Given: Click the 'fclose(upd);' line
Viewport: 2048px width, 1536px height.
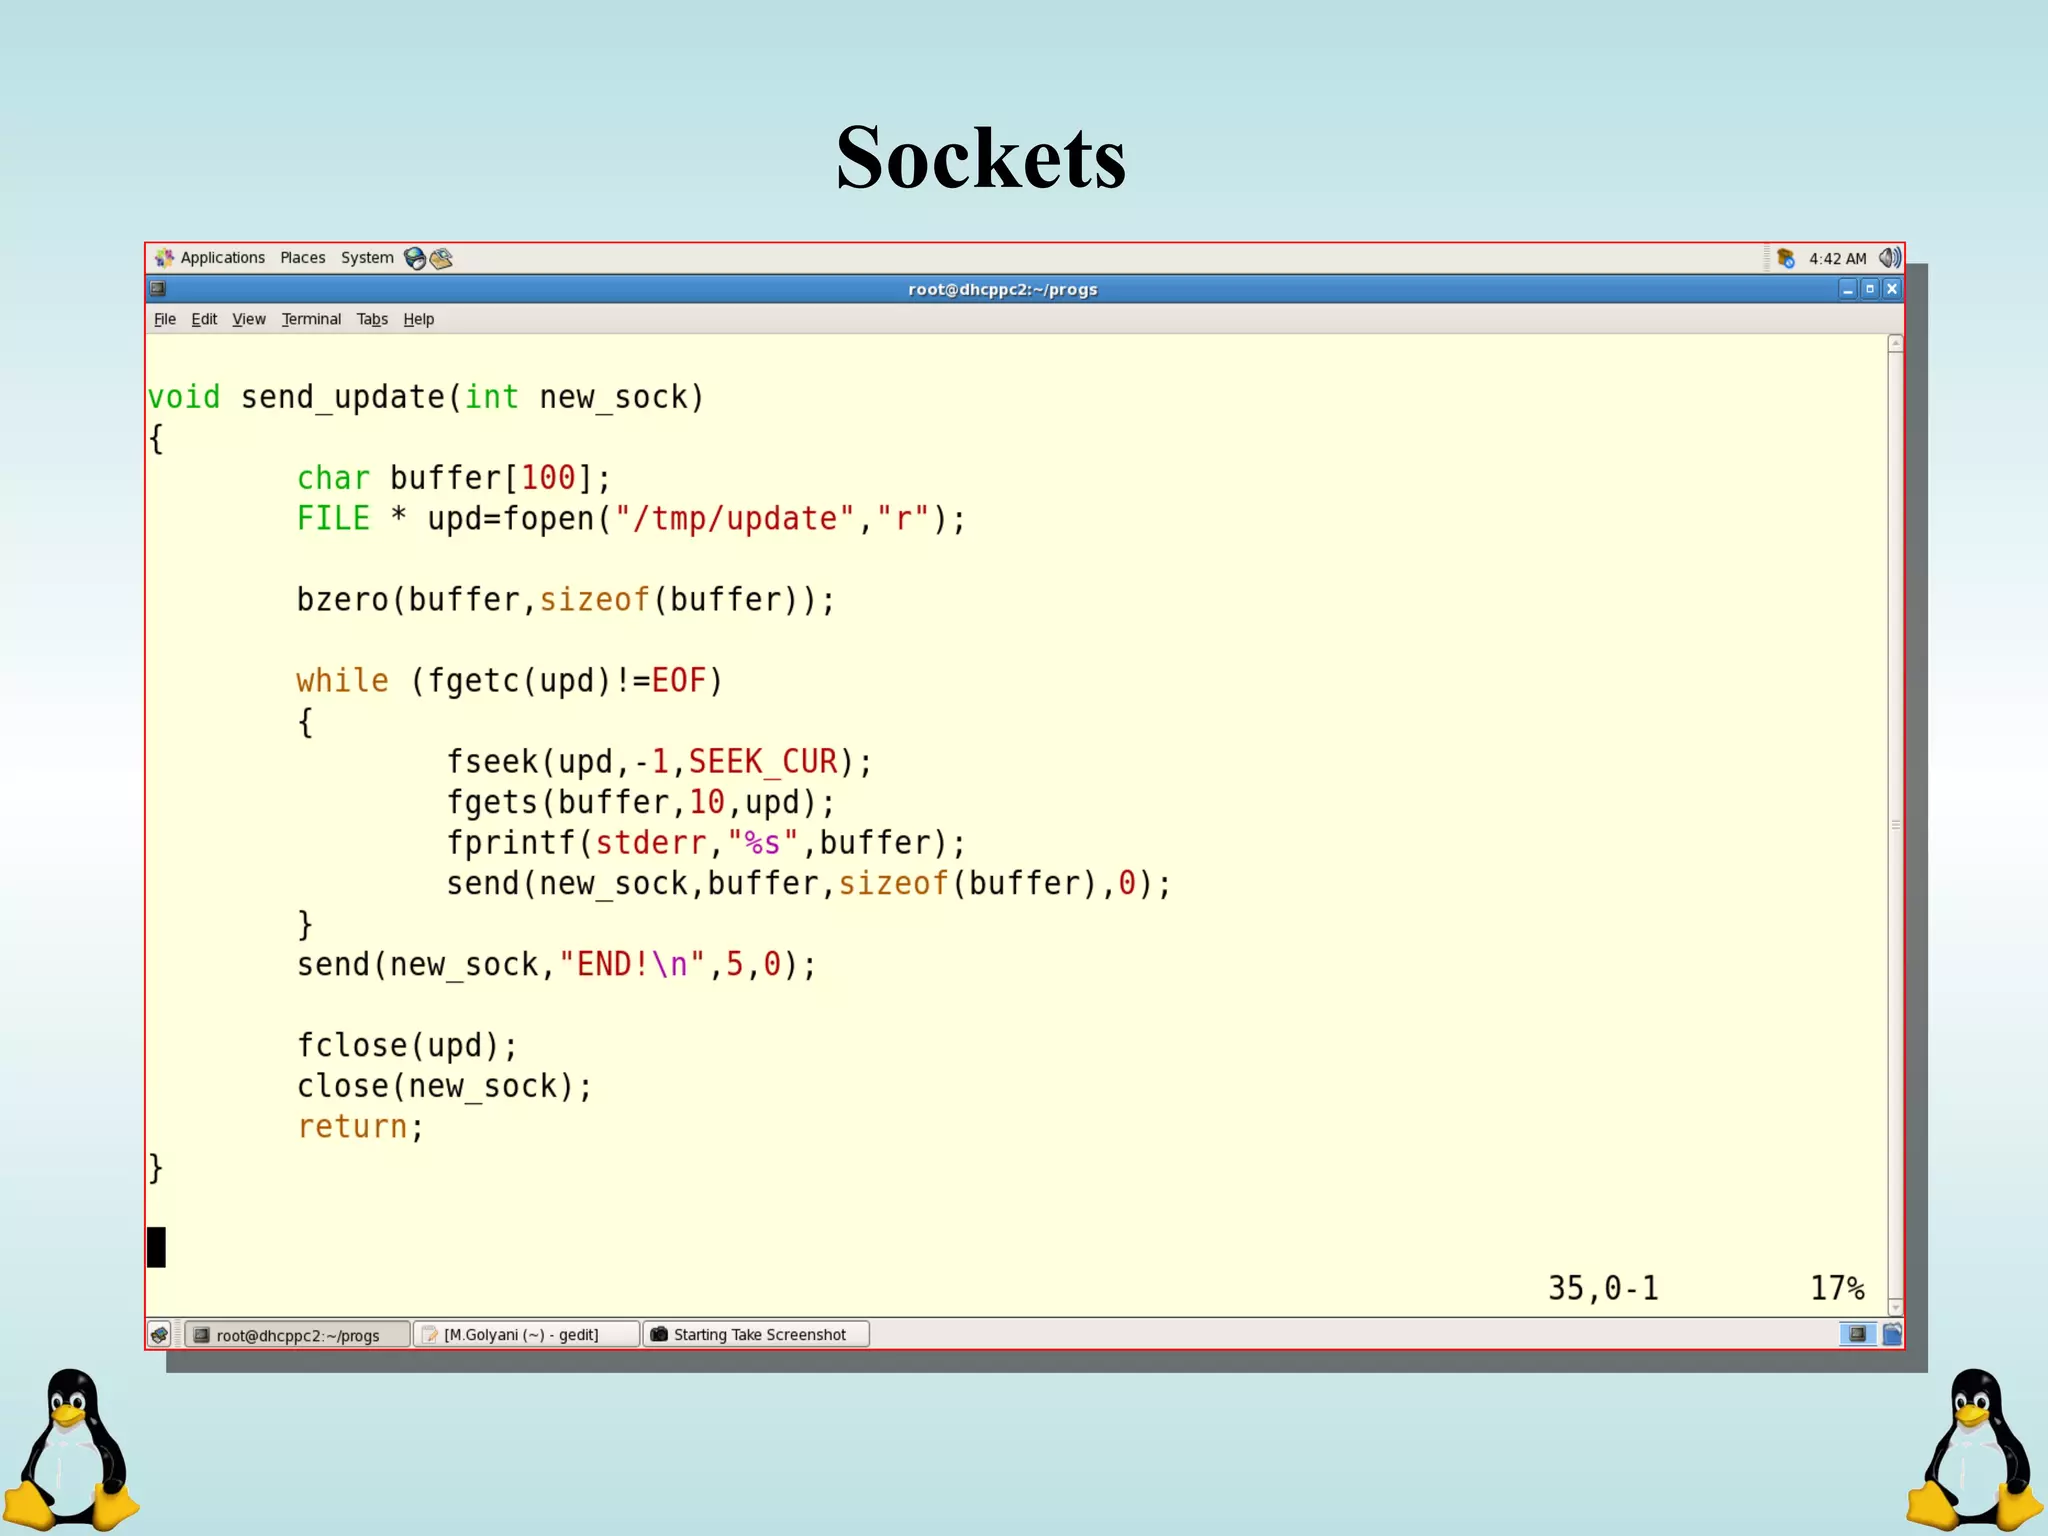Looking at the screenshot, I should tap(407, 1046).
